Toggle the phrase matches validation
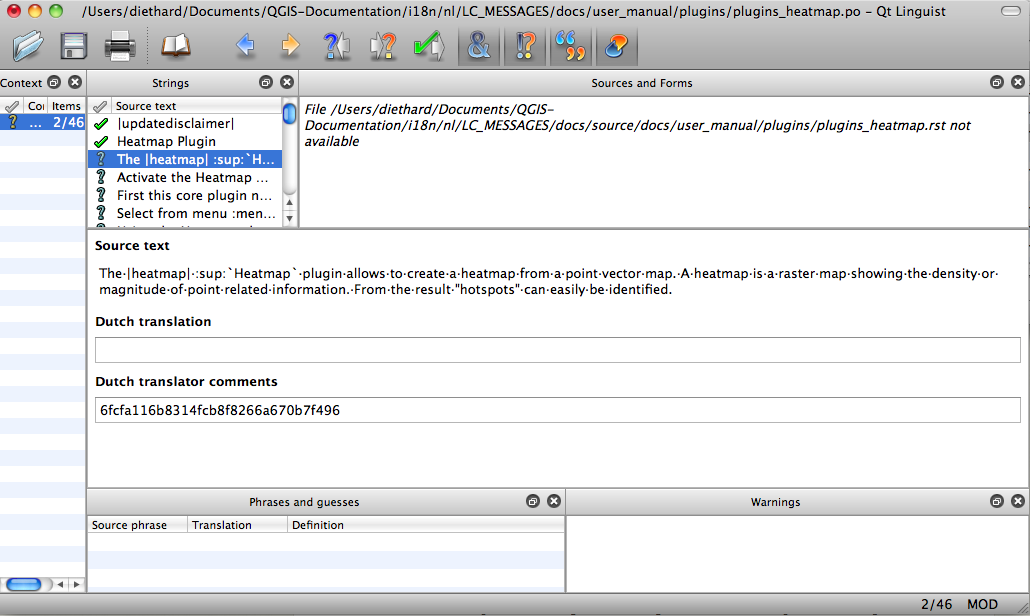The image size is (1030, 616). (x=570, y=45)
